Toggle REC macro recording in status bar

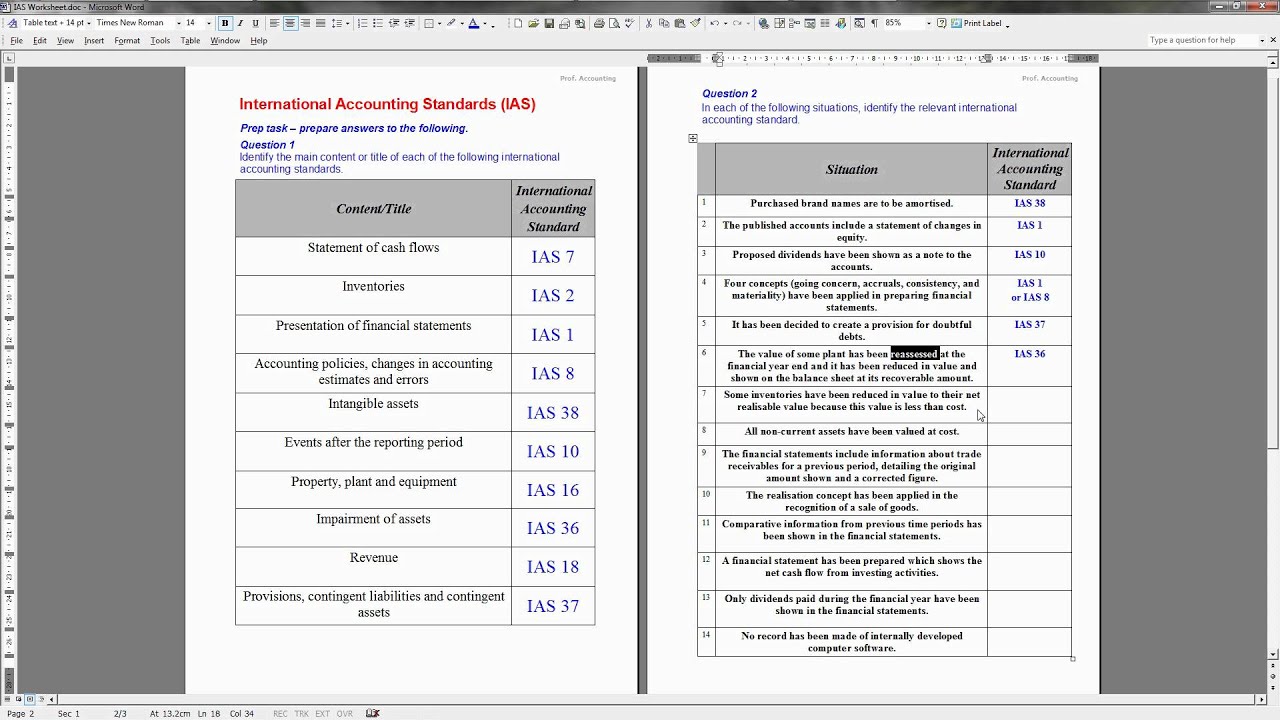pyautogui.click(x=280, y=714)
